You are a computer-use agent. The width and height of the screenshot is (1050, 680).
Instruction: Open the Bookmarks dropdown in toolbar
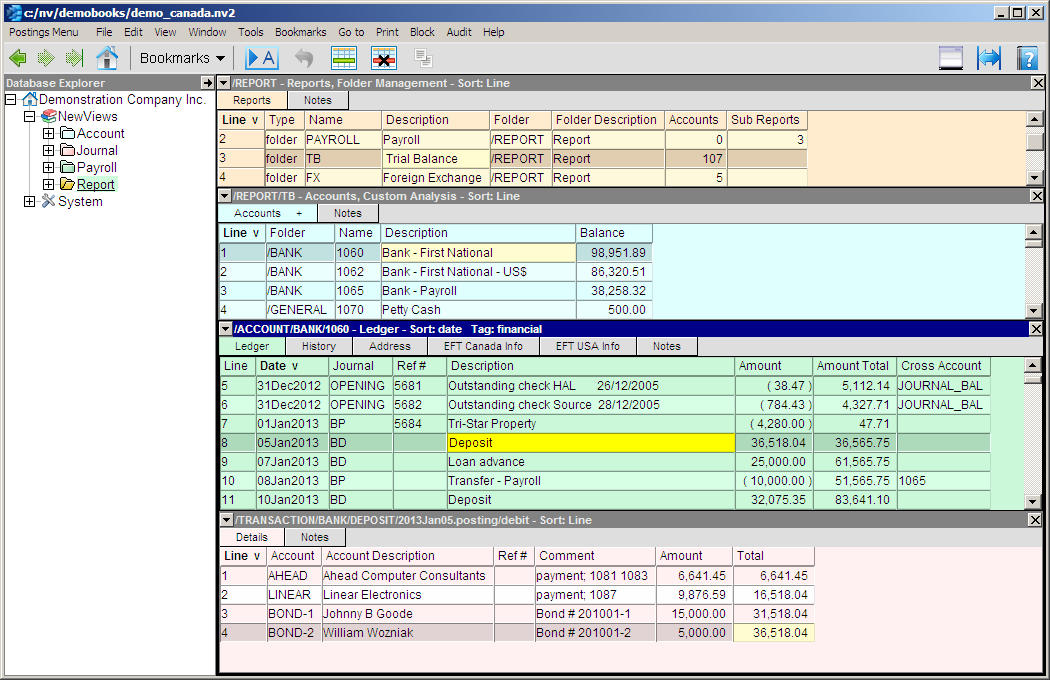[182, 58]
